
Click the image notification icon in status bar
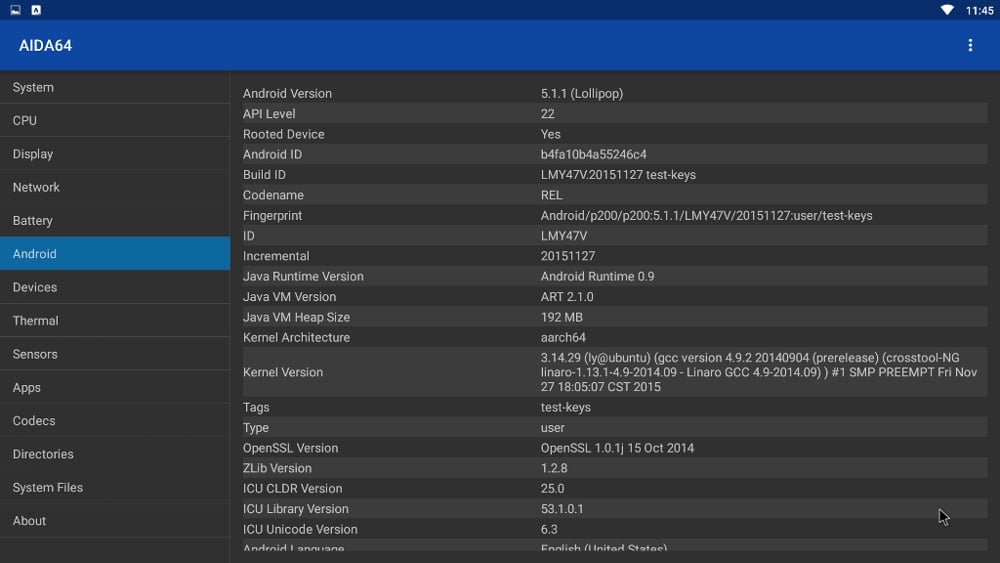[x=15, y=10]
